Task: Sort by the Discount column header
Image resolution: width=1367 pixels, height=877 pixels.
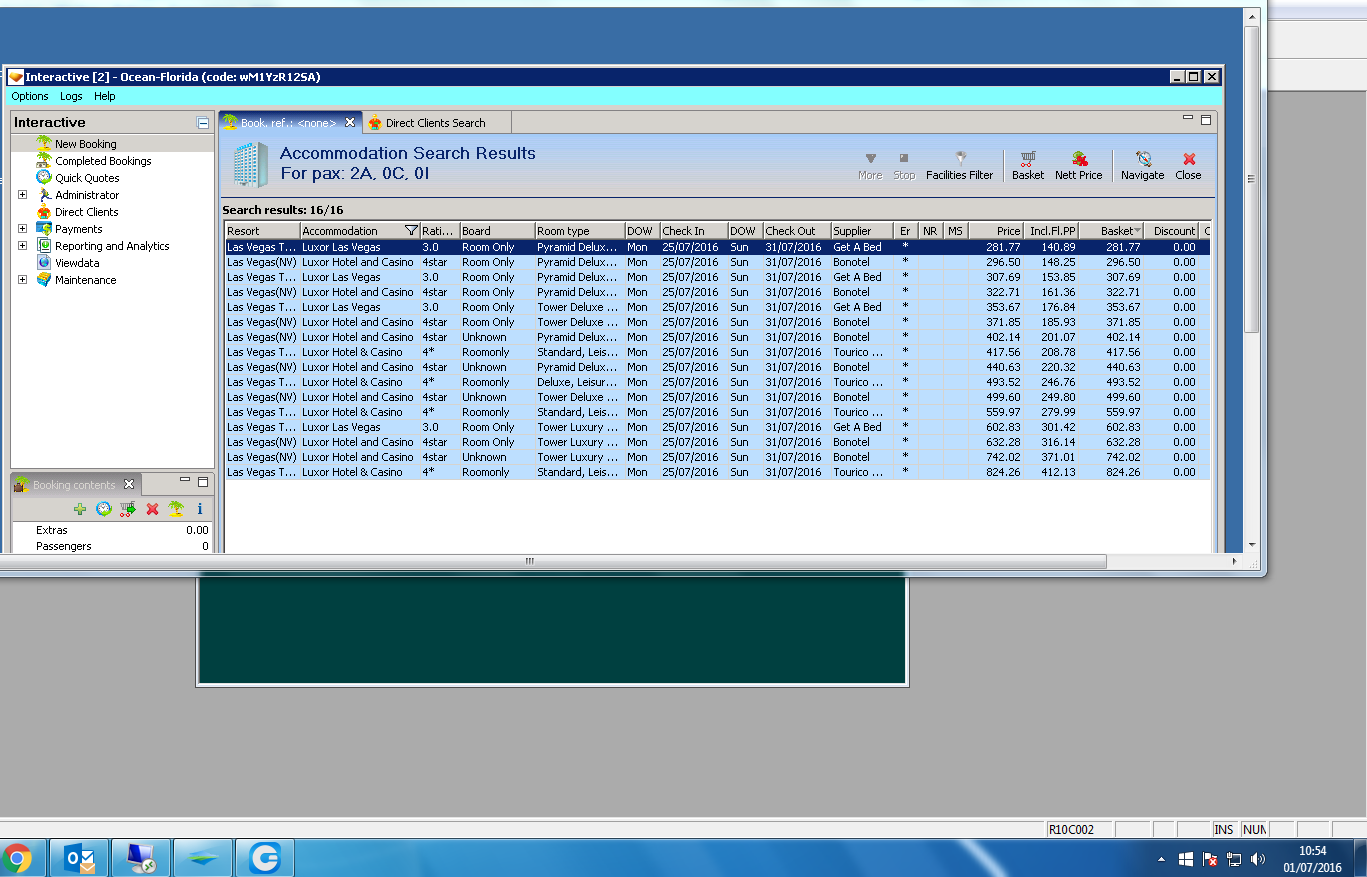Action: [1172, 231]
